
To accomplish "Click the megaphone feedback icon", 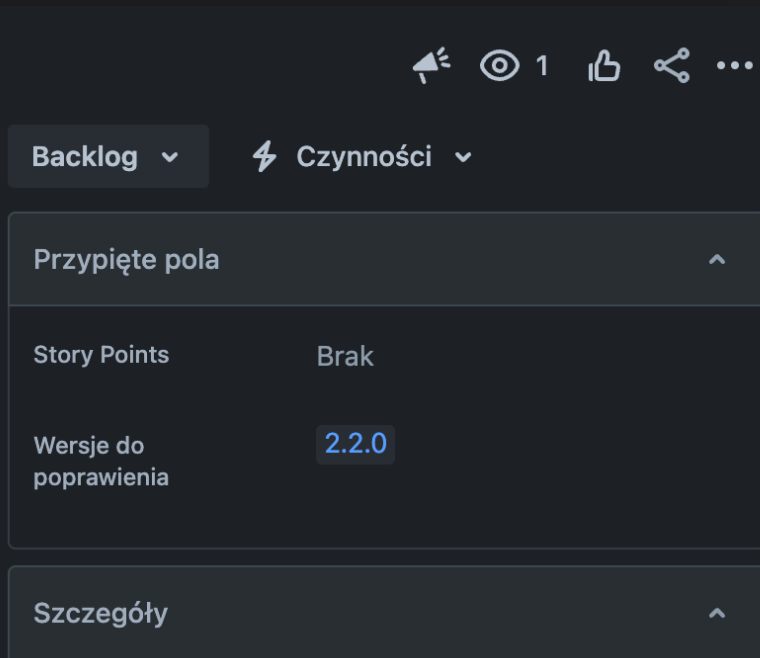I will coord(431,67).
